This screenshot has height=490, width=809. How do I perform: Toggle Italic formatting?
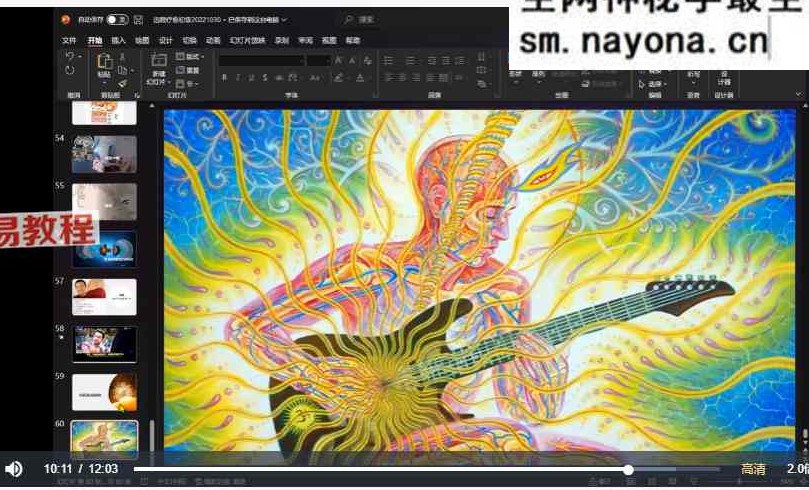coord(237,78)
